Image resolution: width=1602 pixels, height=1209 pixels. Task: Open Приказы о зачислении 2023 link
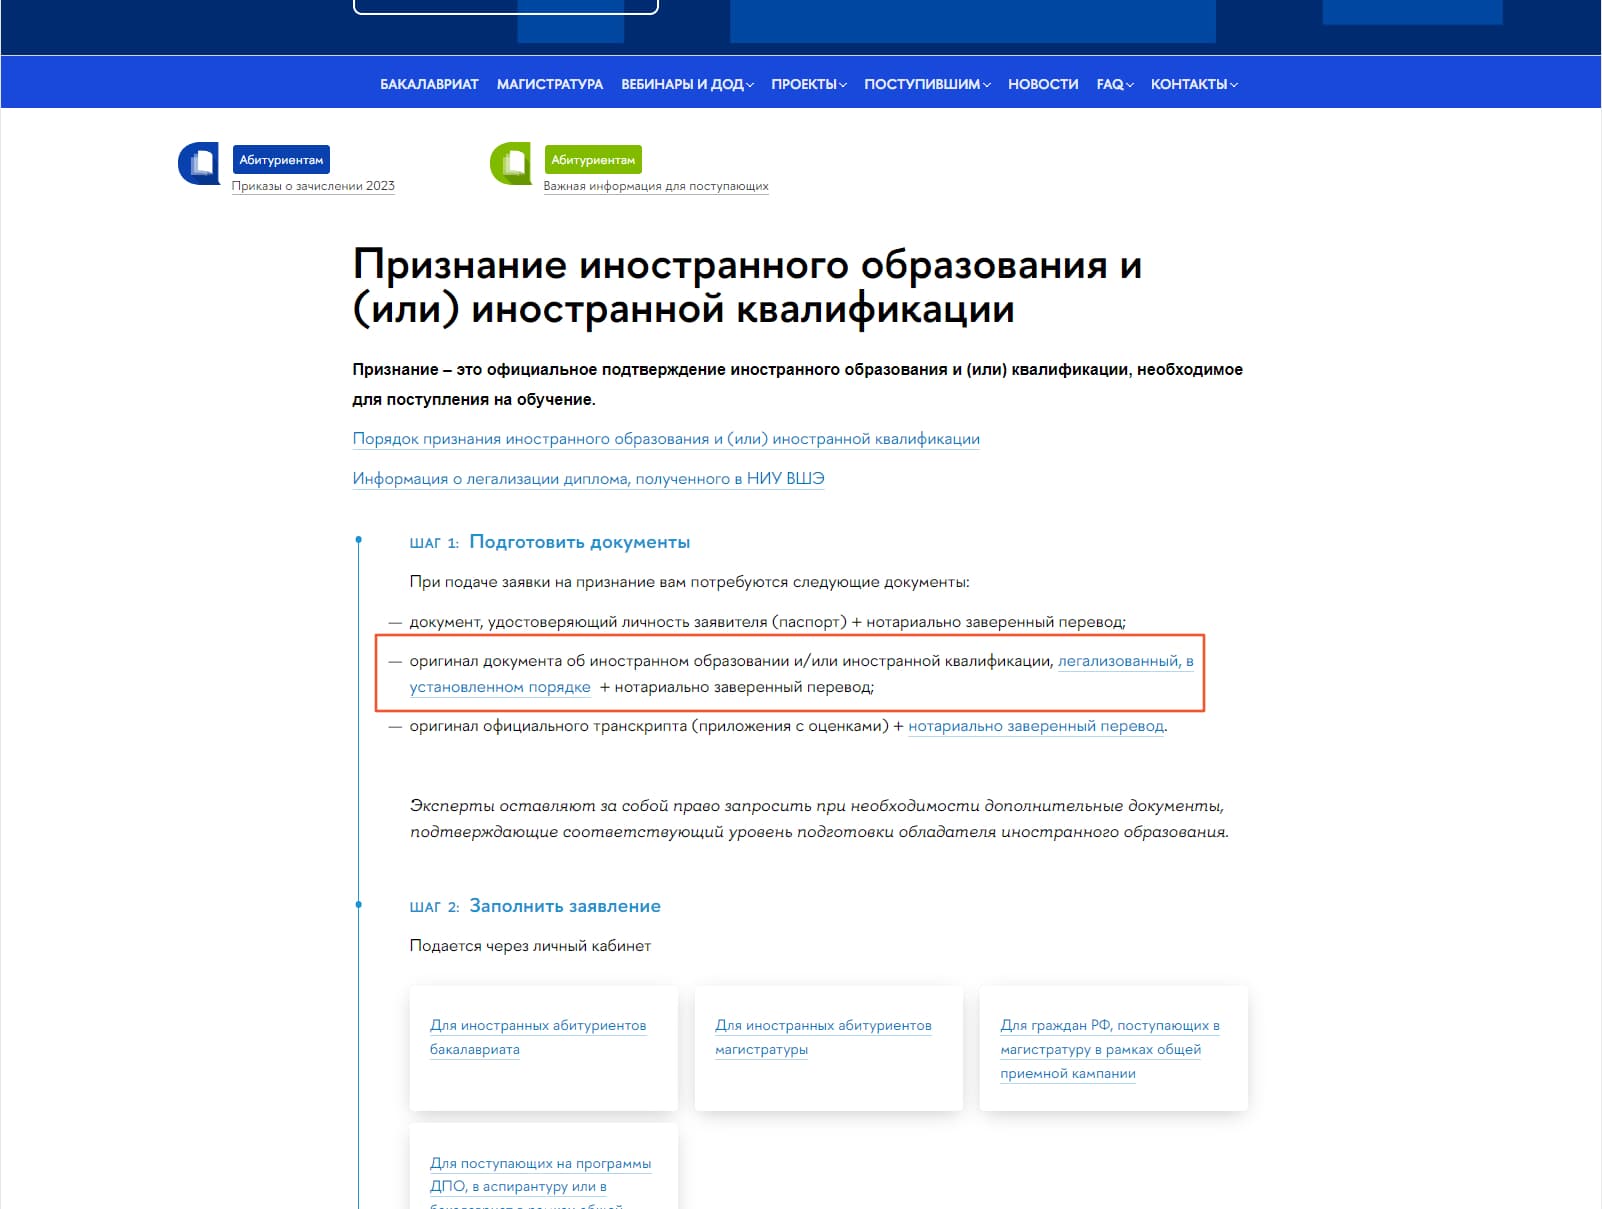pos(313,186)
